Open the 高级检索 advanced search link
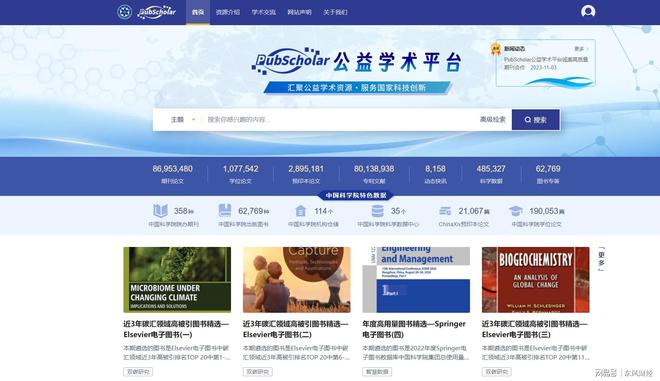This screenshot has height=381, width=660. [x=492, y=120]
